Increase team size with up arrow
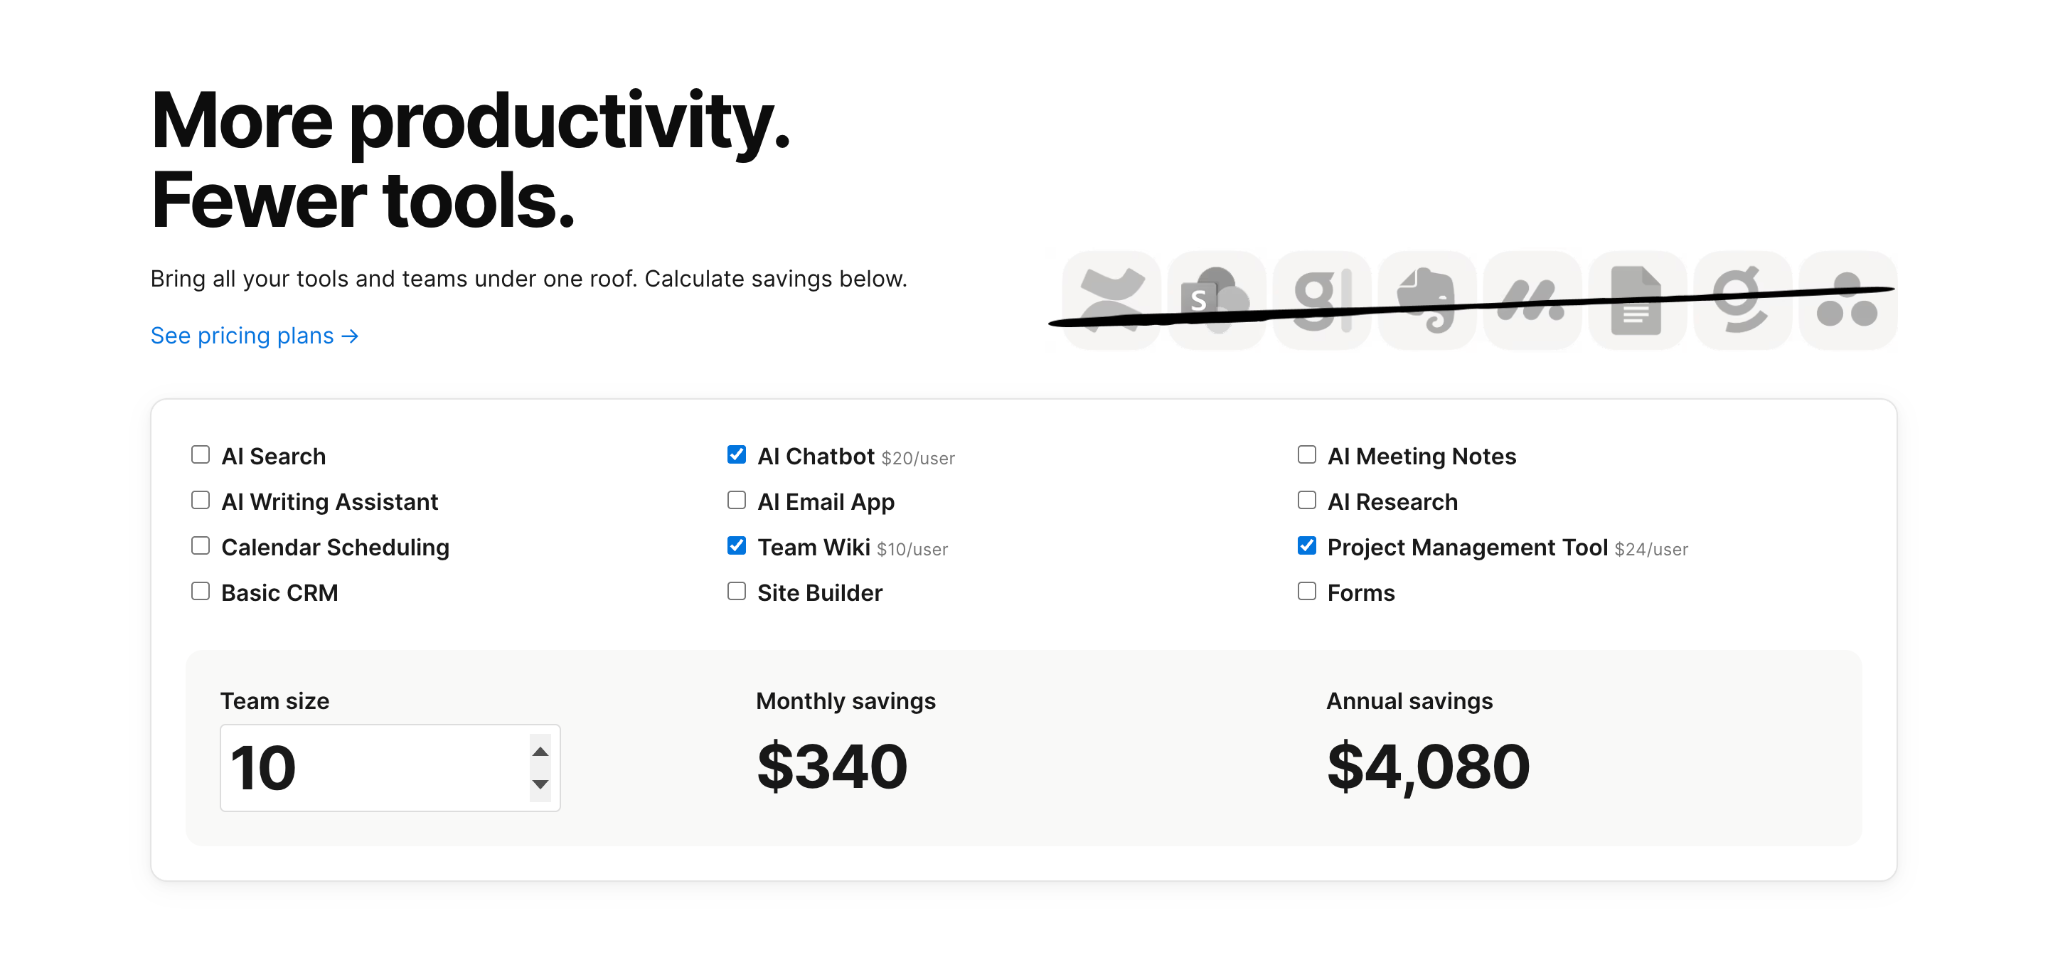Screen dimensions: 2048x956 coord(541,752)
